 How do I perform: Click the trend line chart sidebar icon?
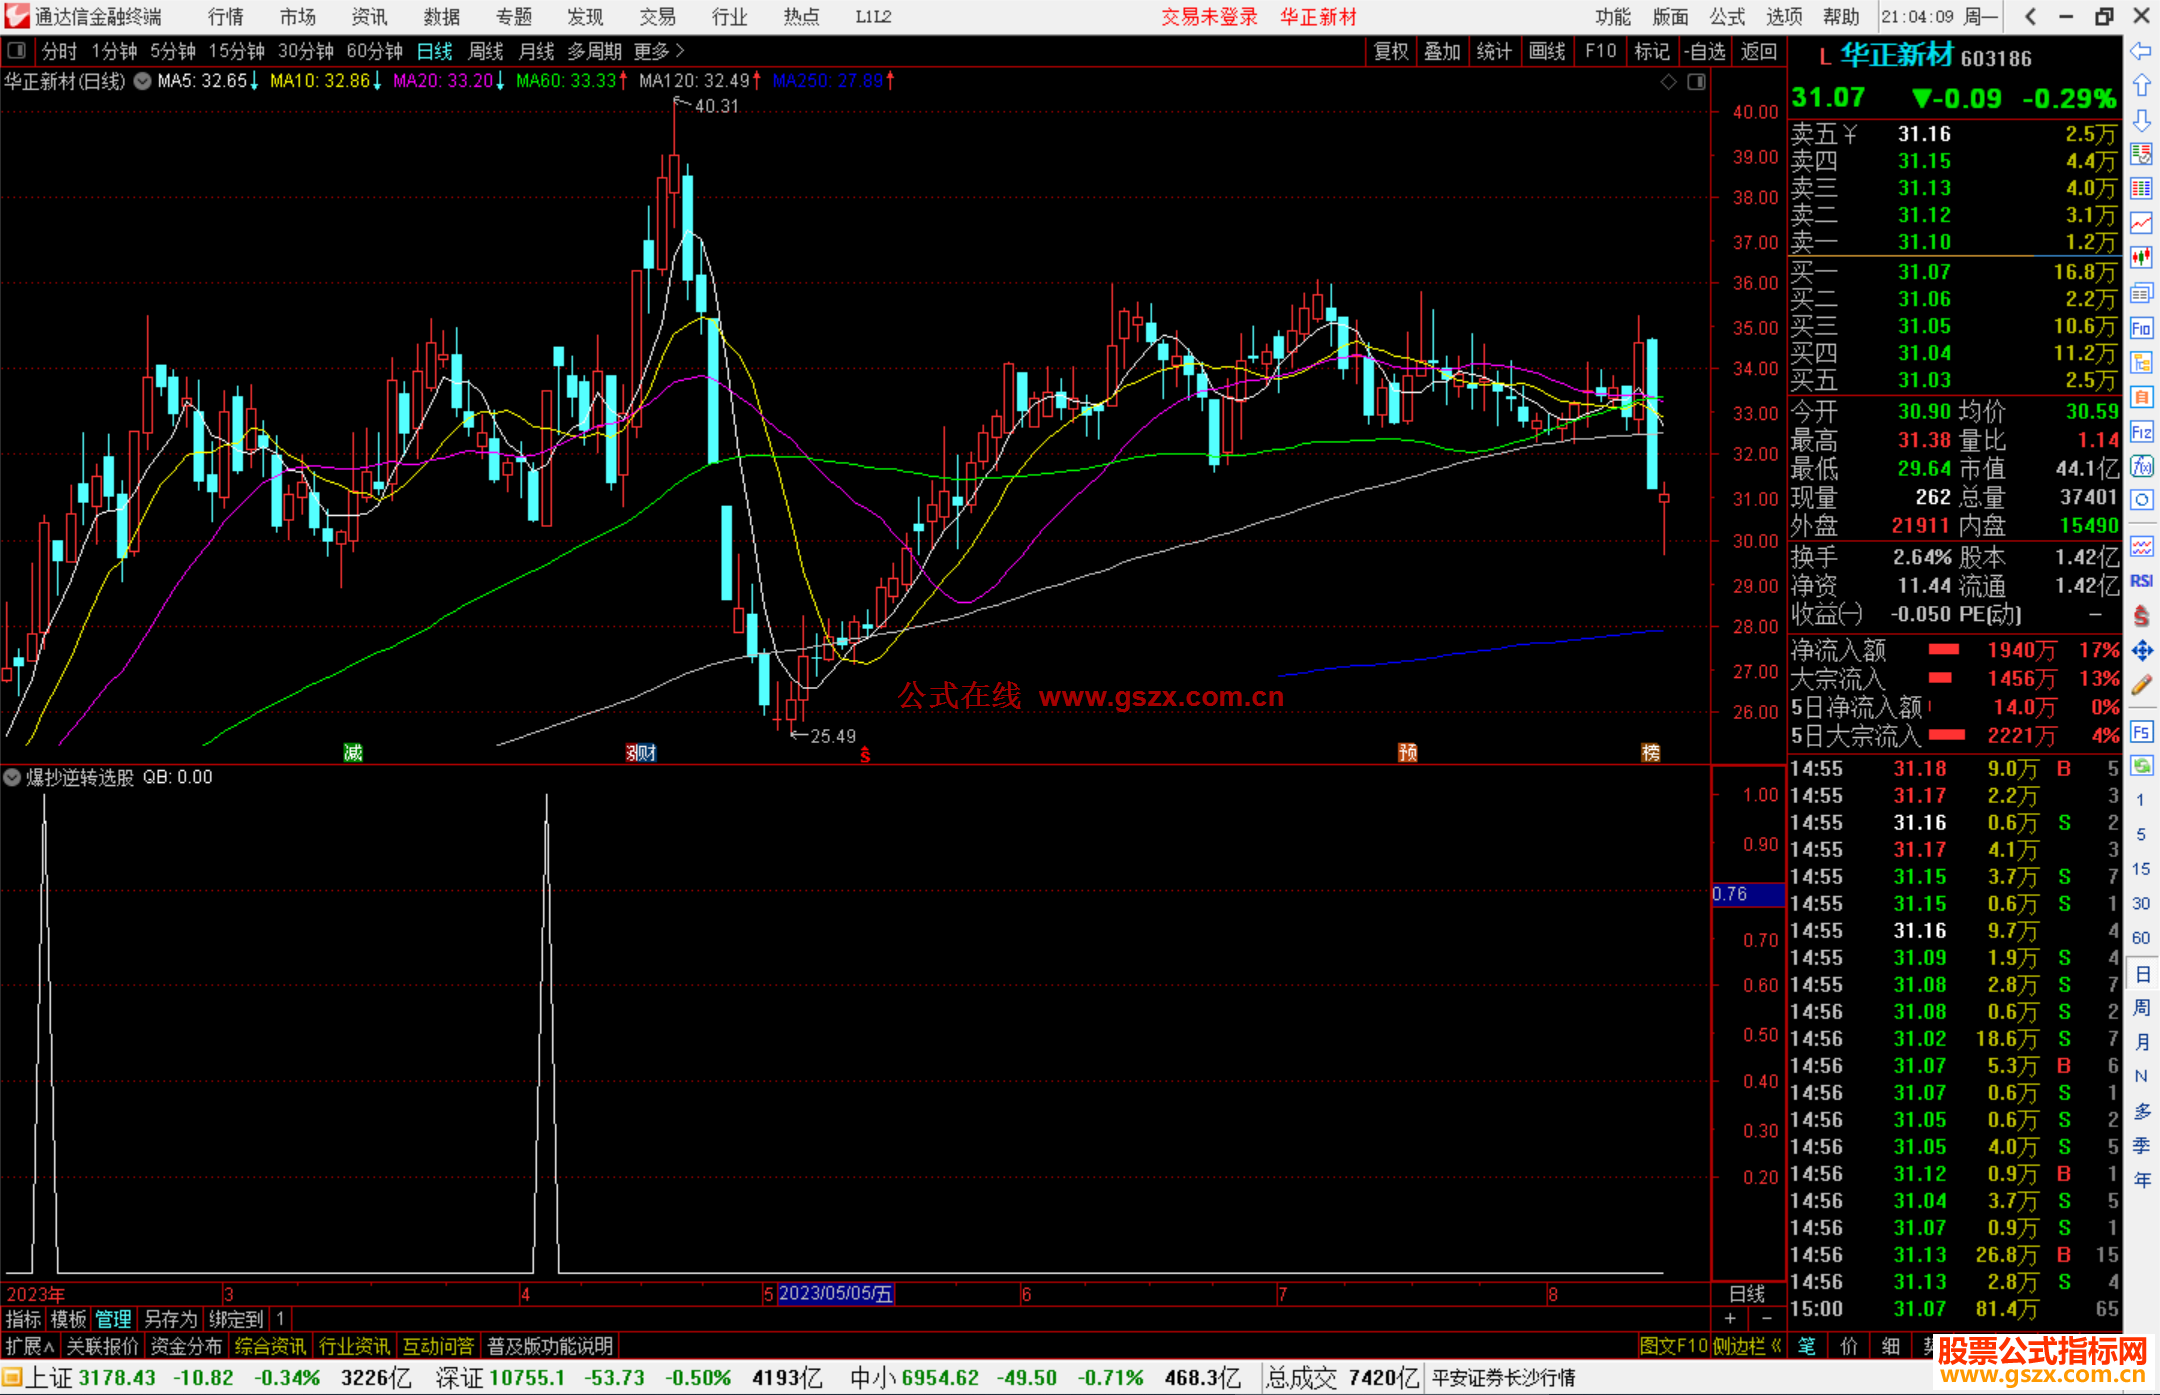tap(2141, 223)
